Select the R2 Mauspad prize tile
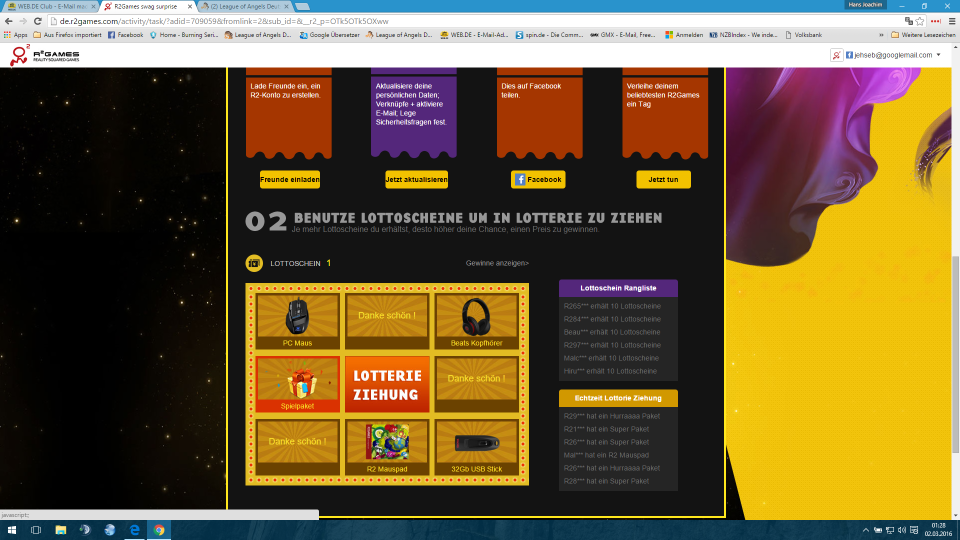The image size is (960, 540). 386,446
